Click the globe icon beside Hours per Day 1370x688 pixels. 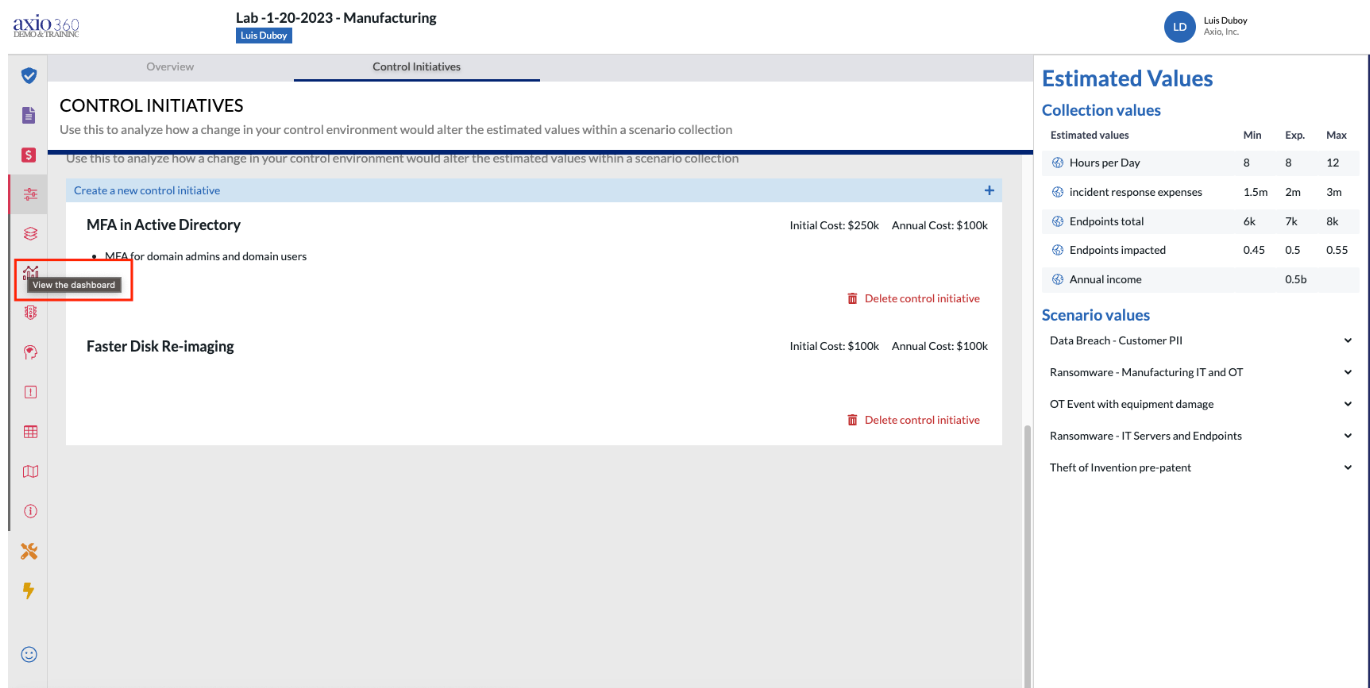click(x=1058, y=163)
